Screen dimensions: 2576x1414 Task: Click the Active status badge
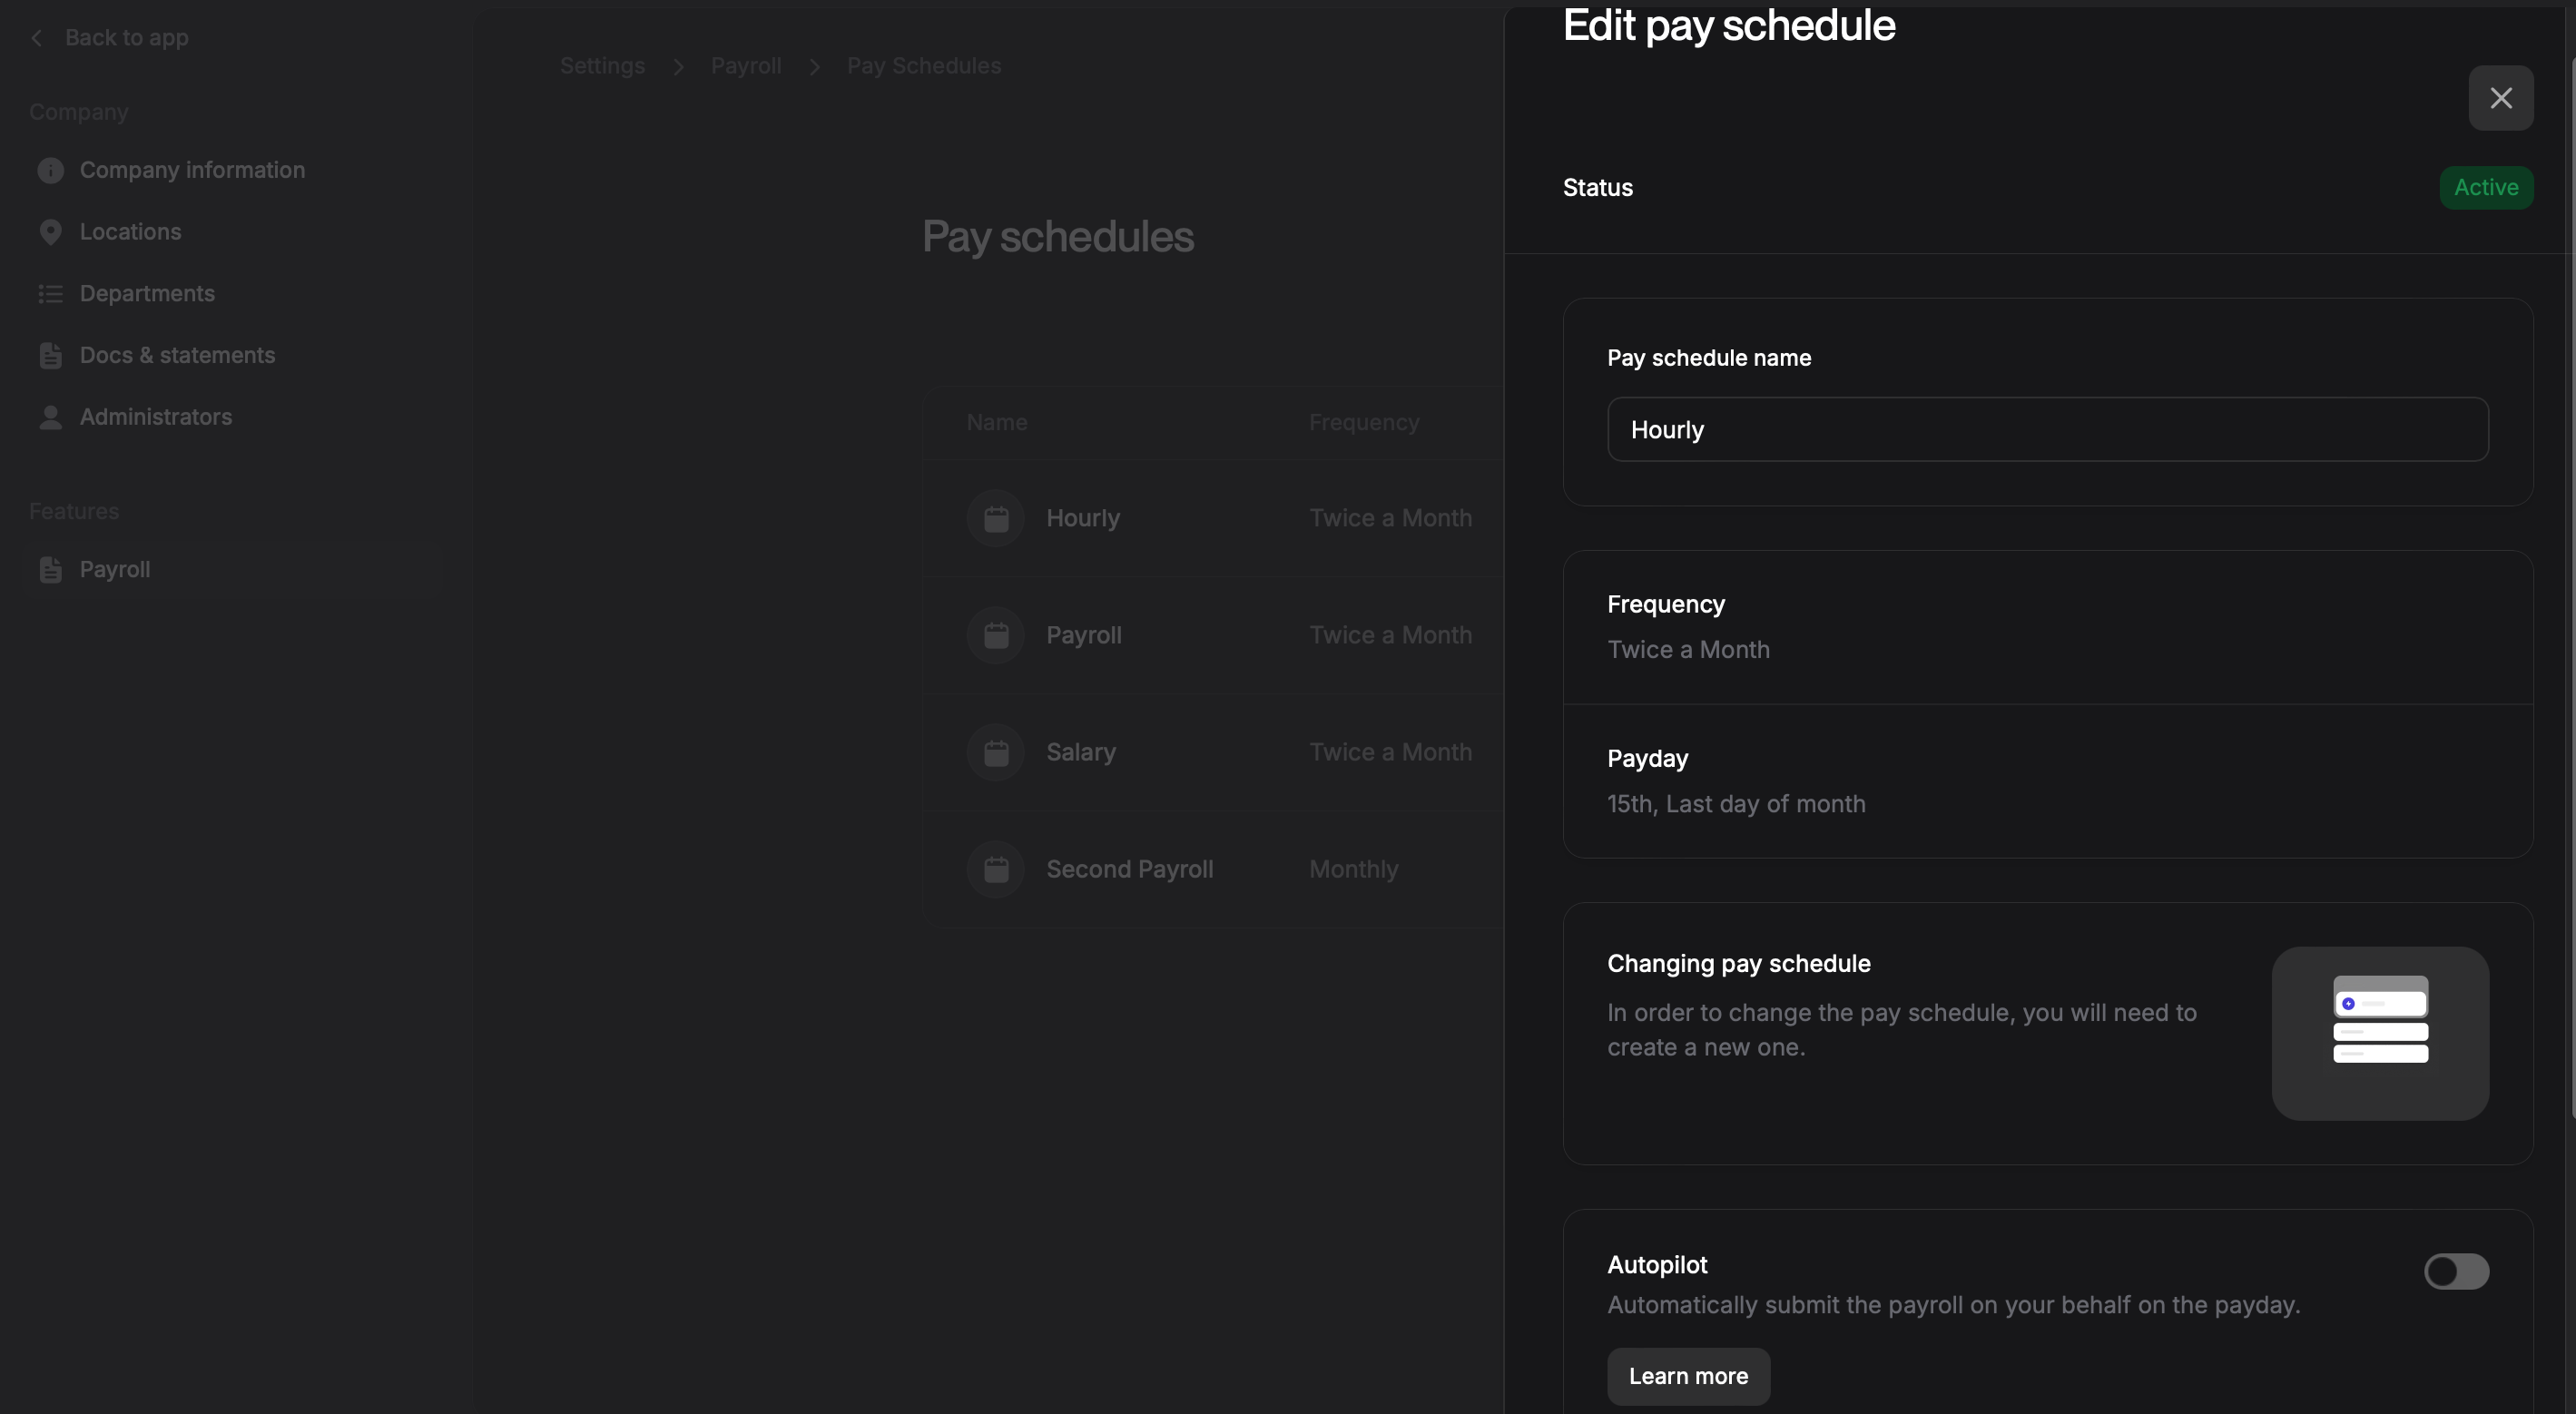click(x=2485, y=188)
